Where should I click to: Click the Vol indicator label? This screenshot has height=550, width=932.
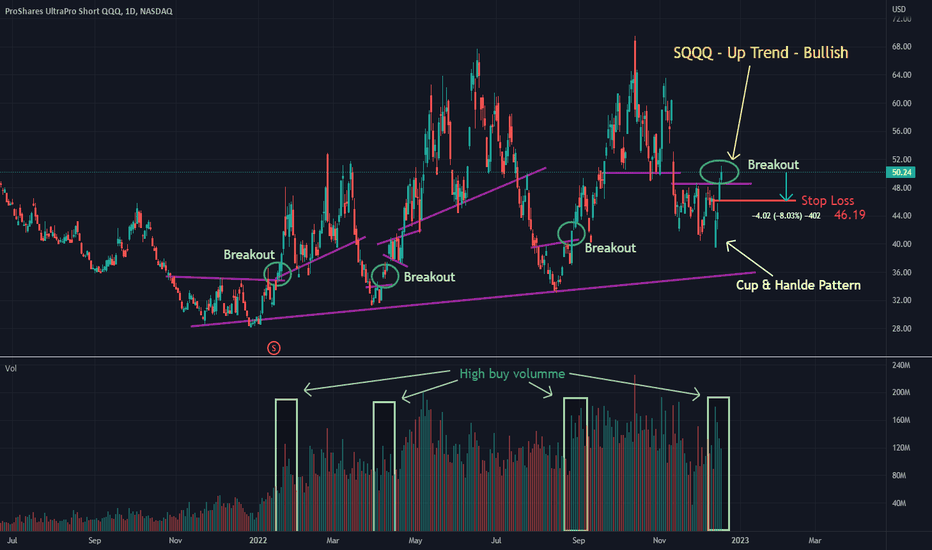11,369
